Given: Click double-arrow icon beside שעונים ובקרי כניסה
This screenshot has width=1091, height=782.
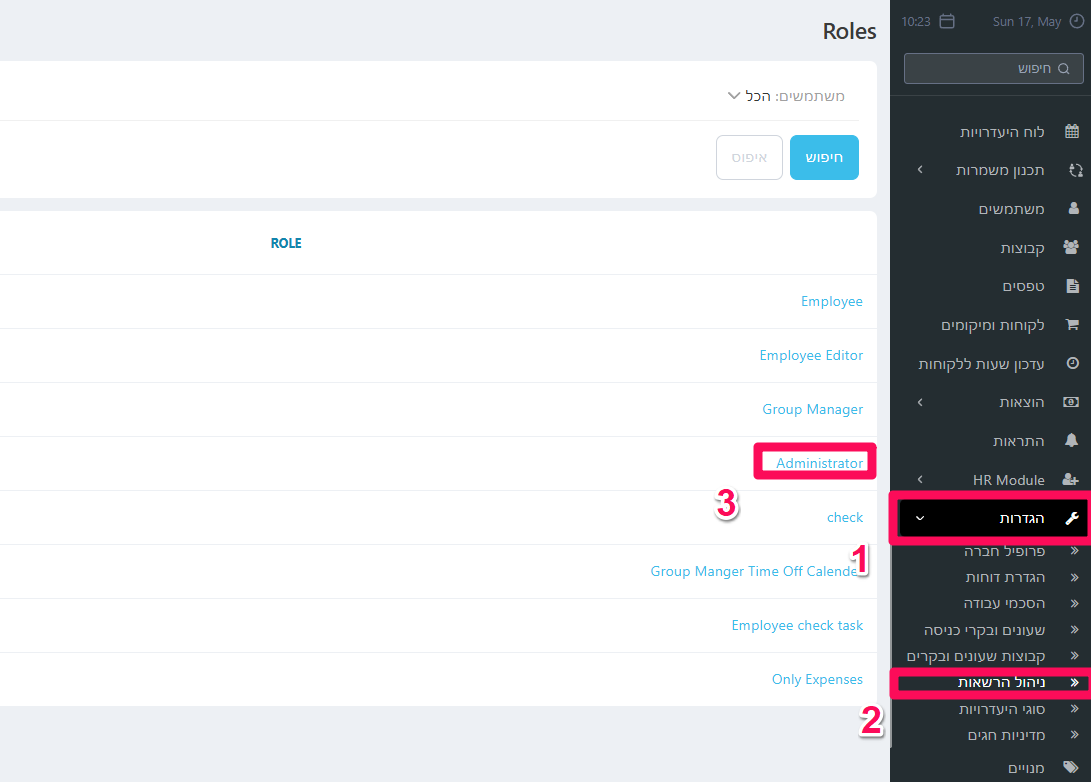Looking at the screenshot, I should (1074, 630).
